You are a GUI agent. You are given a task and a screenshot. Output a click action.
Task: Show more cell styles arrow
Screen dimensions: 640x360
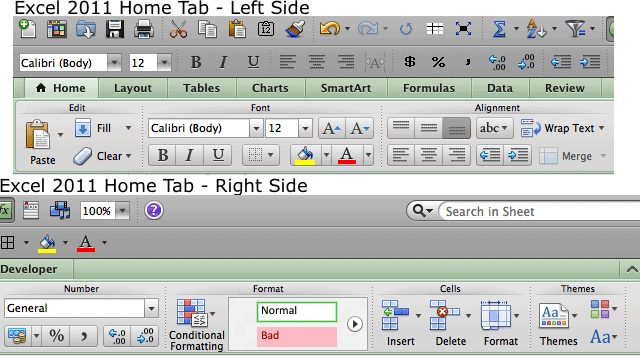click(x=355, y=324)
